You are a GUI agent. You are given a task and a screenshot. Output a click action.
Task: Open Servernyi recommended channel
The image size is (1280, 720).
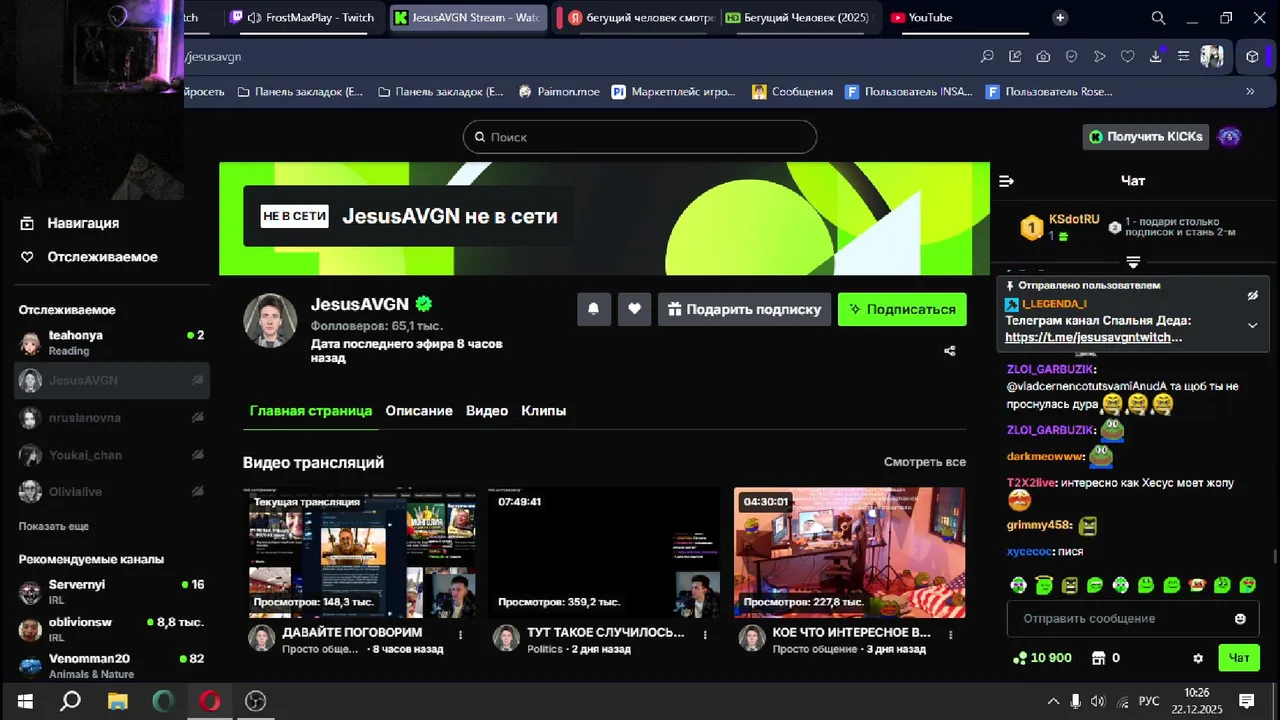coord(112,592)
